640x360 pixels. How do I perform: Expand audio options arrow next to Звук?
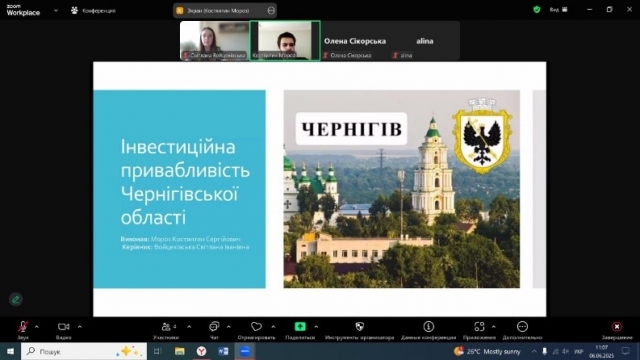pyautogui.click(x=37, y=327)
